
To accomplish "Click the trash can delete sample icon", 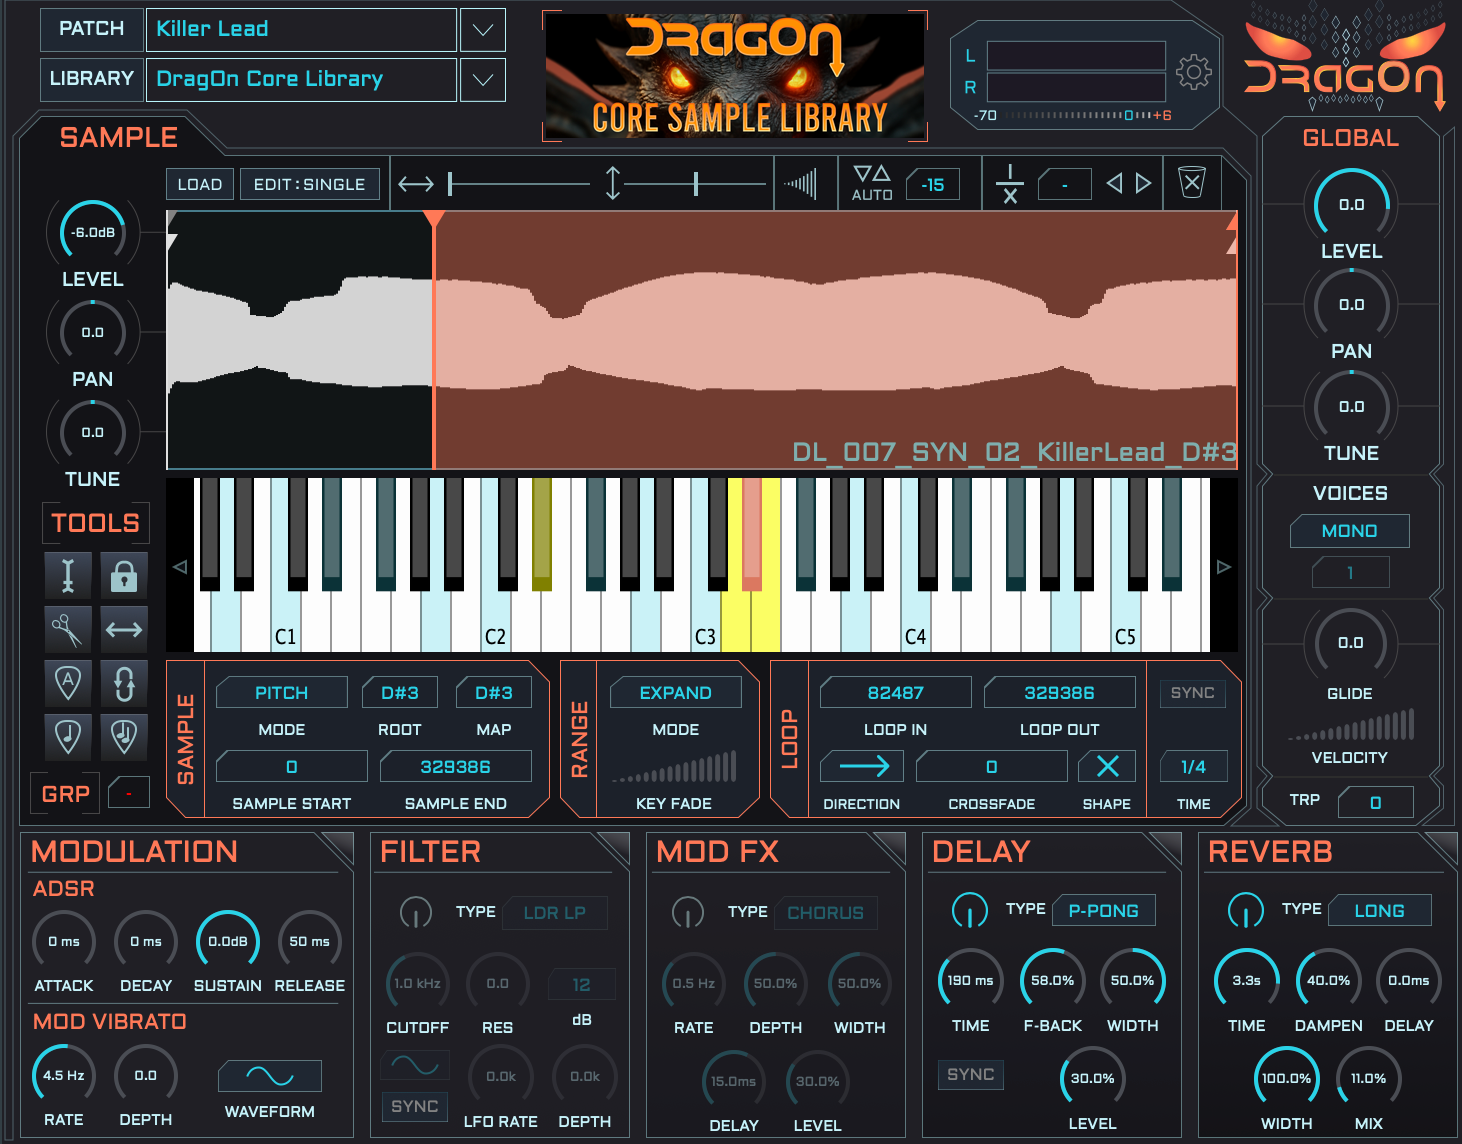I will (1191, 183).
